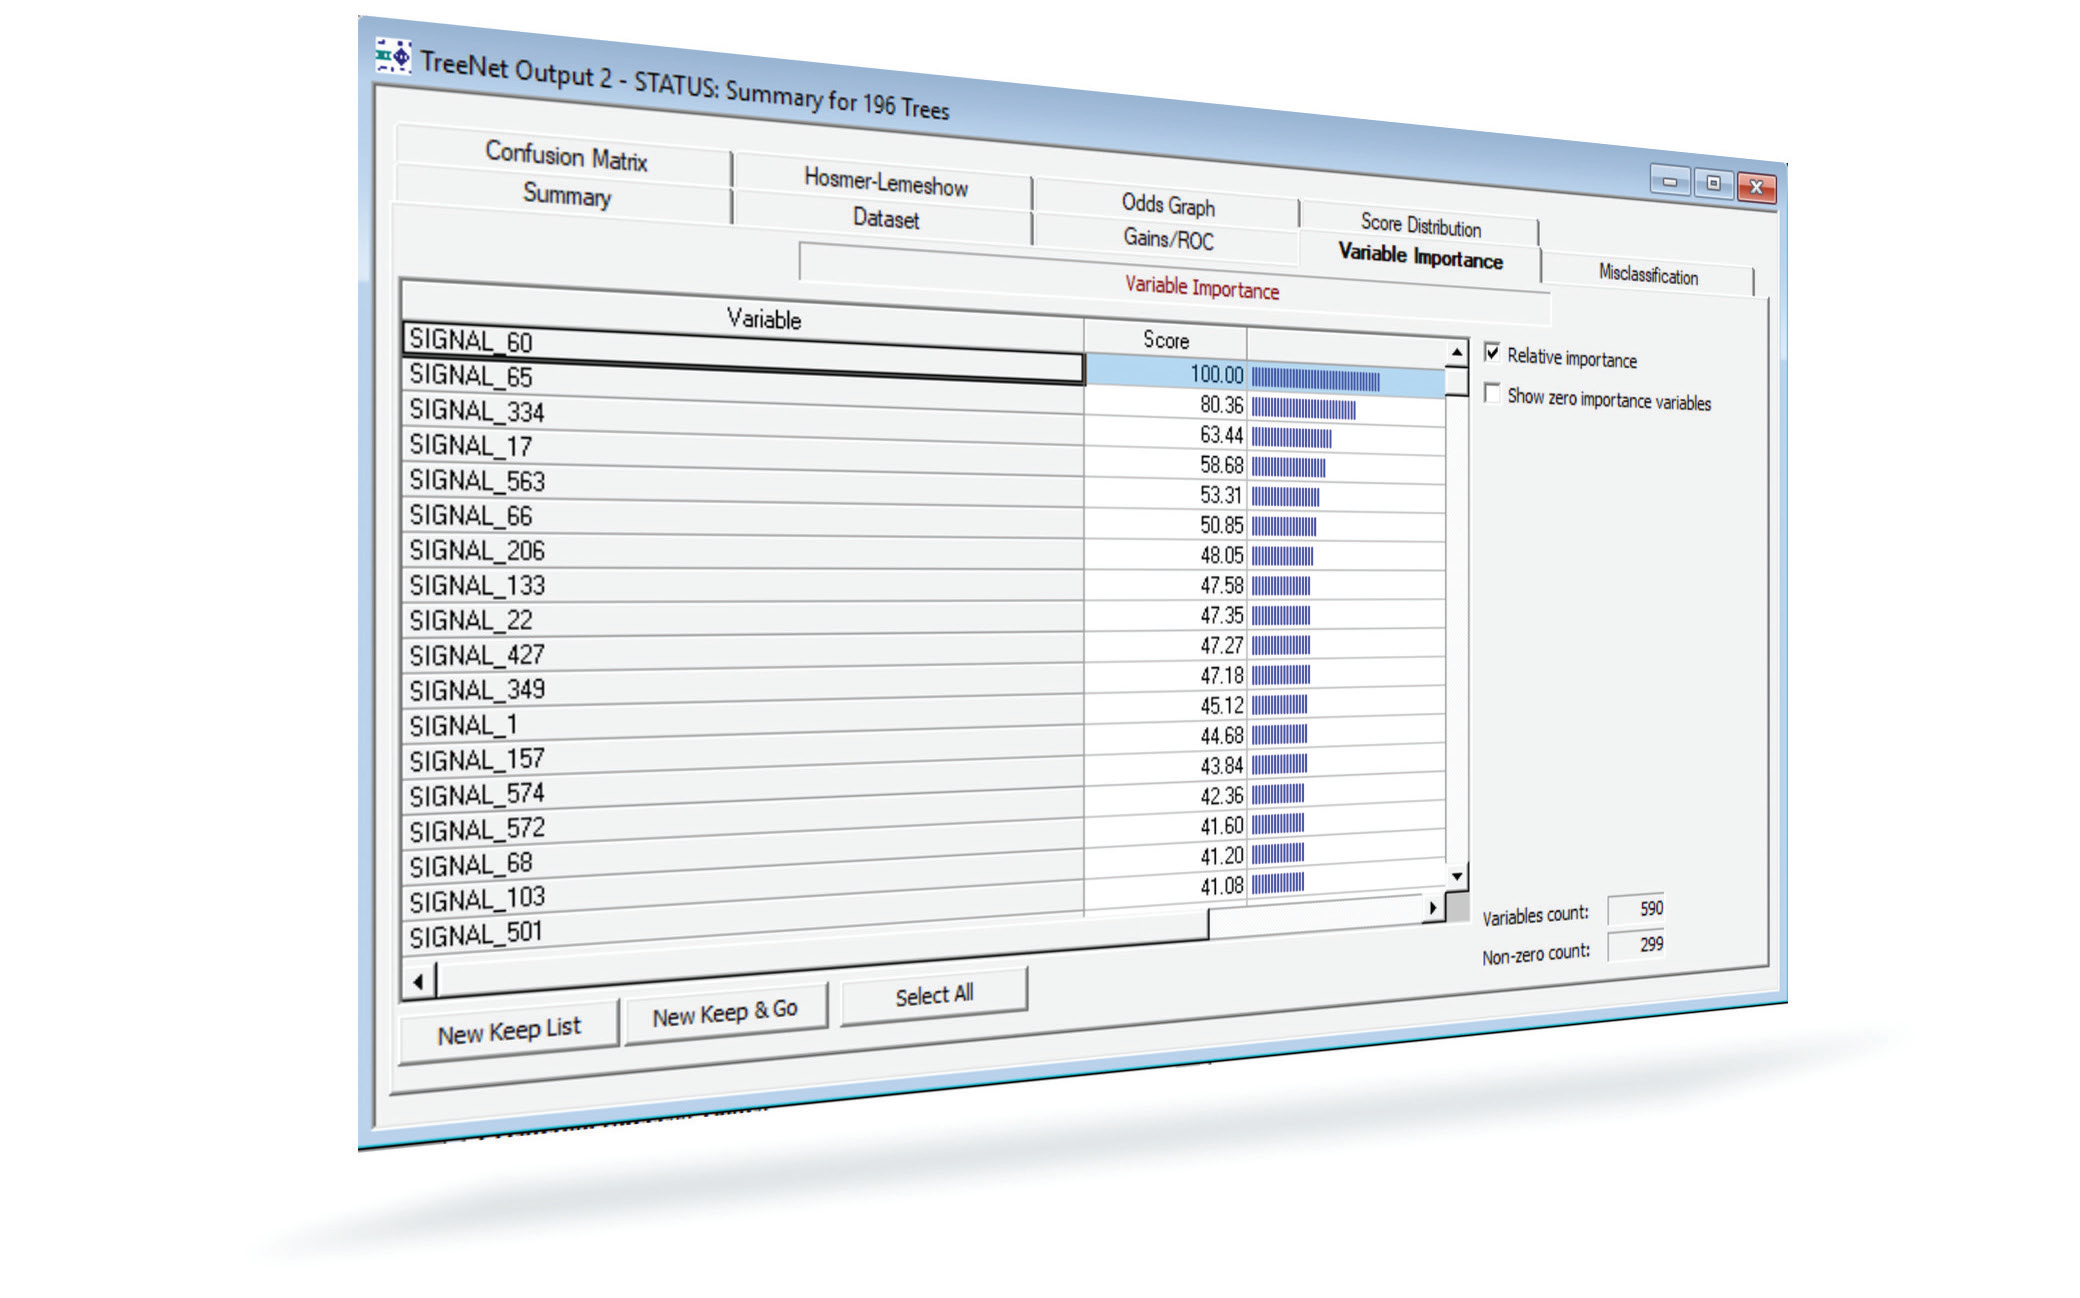
Task: Enable Show zero importance variables
Action: pyautogui.click(x=1492, y=393)
